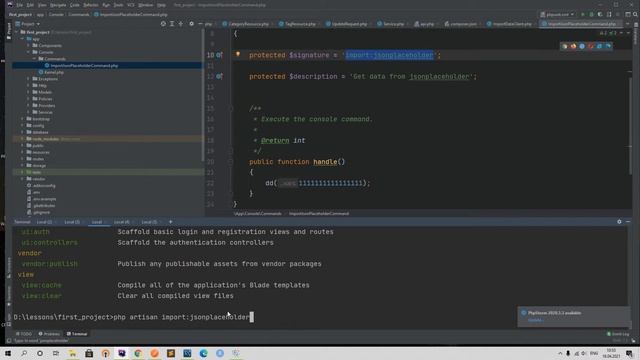Open Chrome from the taskbar

click(x=138, y=353)
